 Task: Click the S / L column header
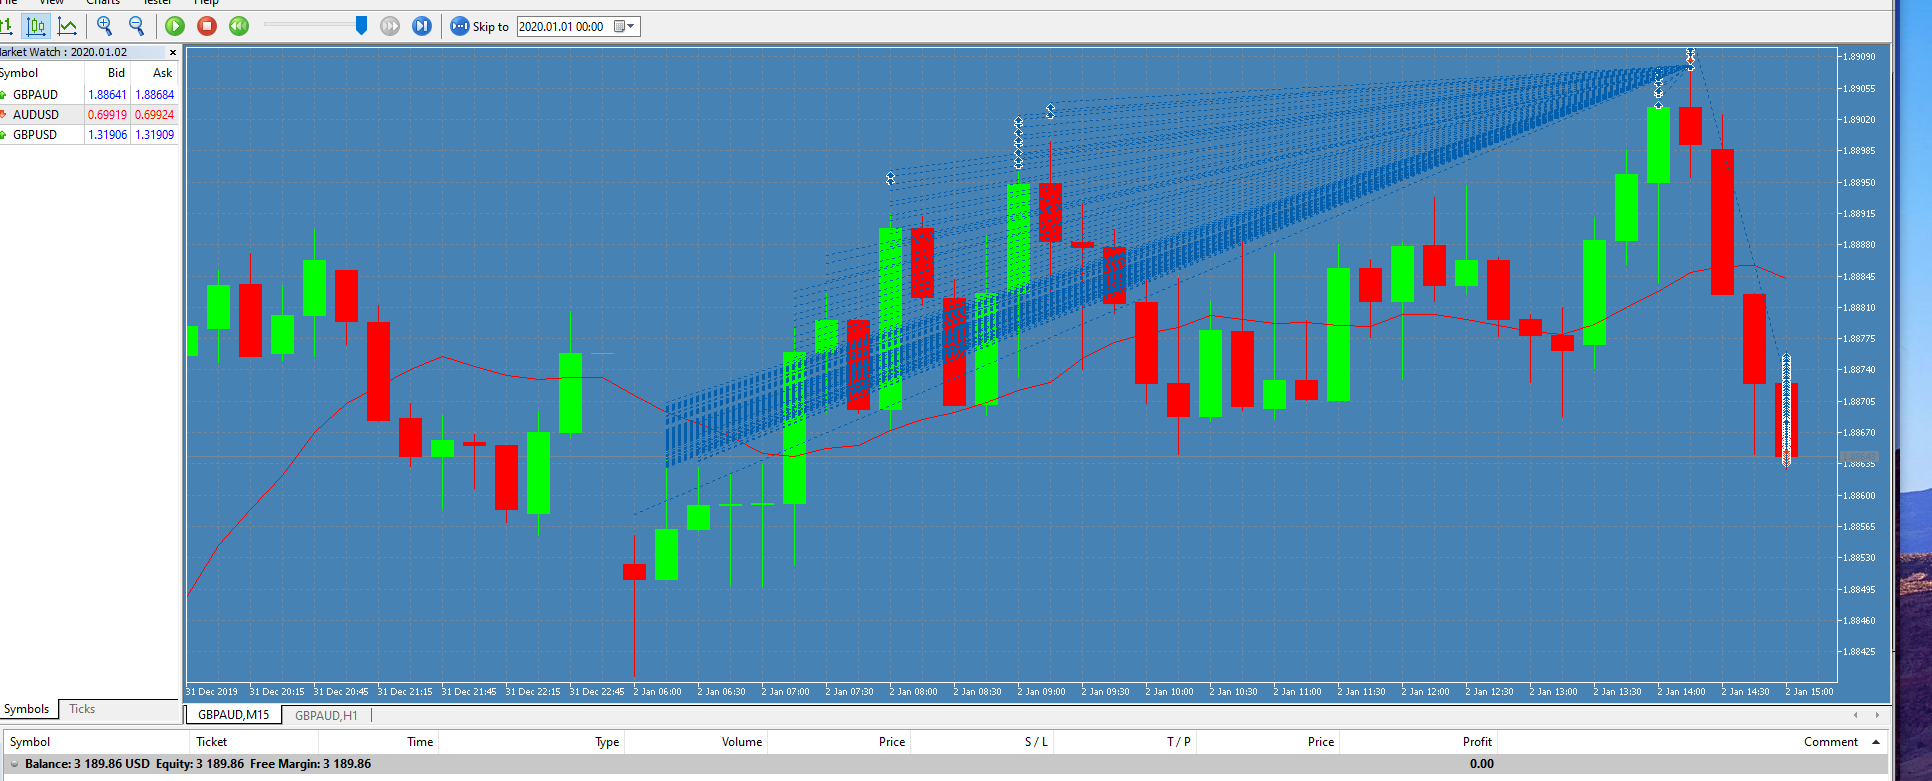pos(982,742)
